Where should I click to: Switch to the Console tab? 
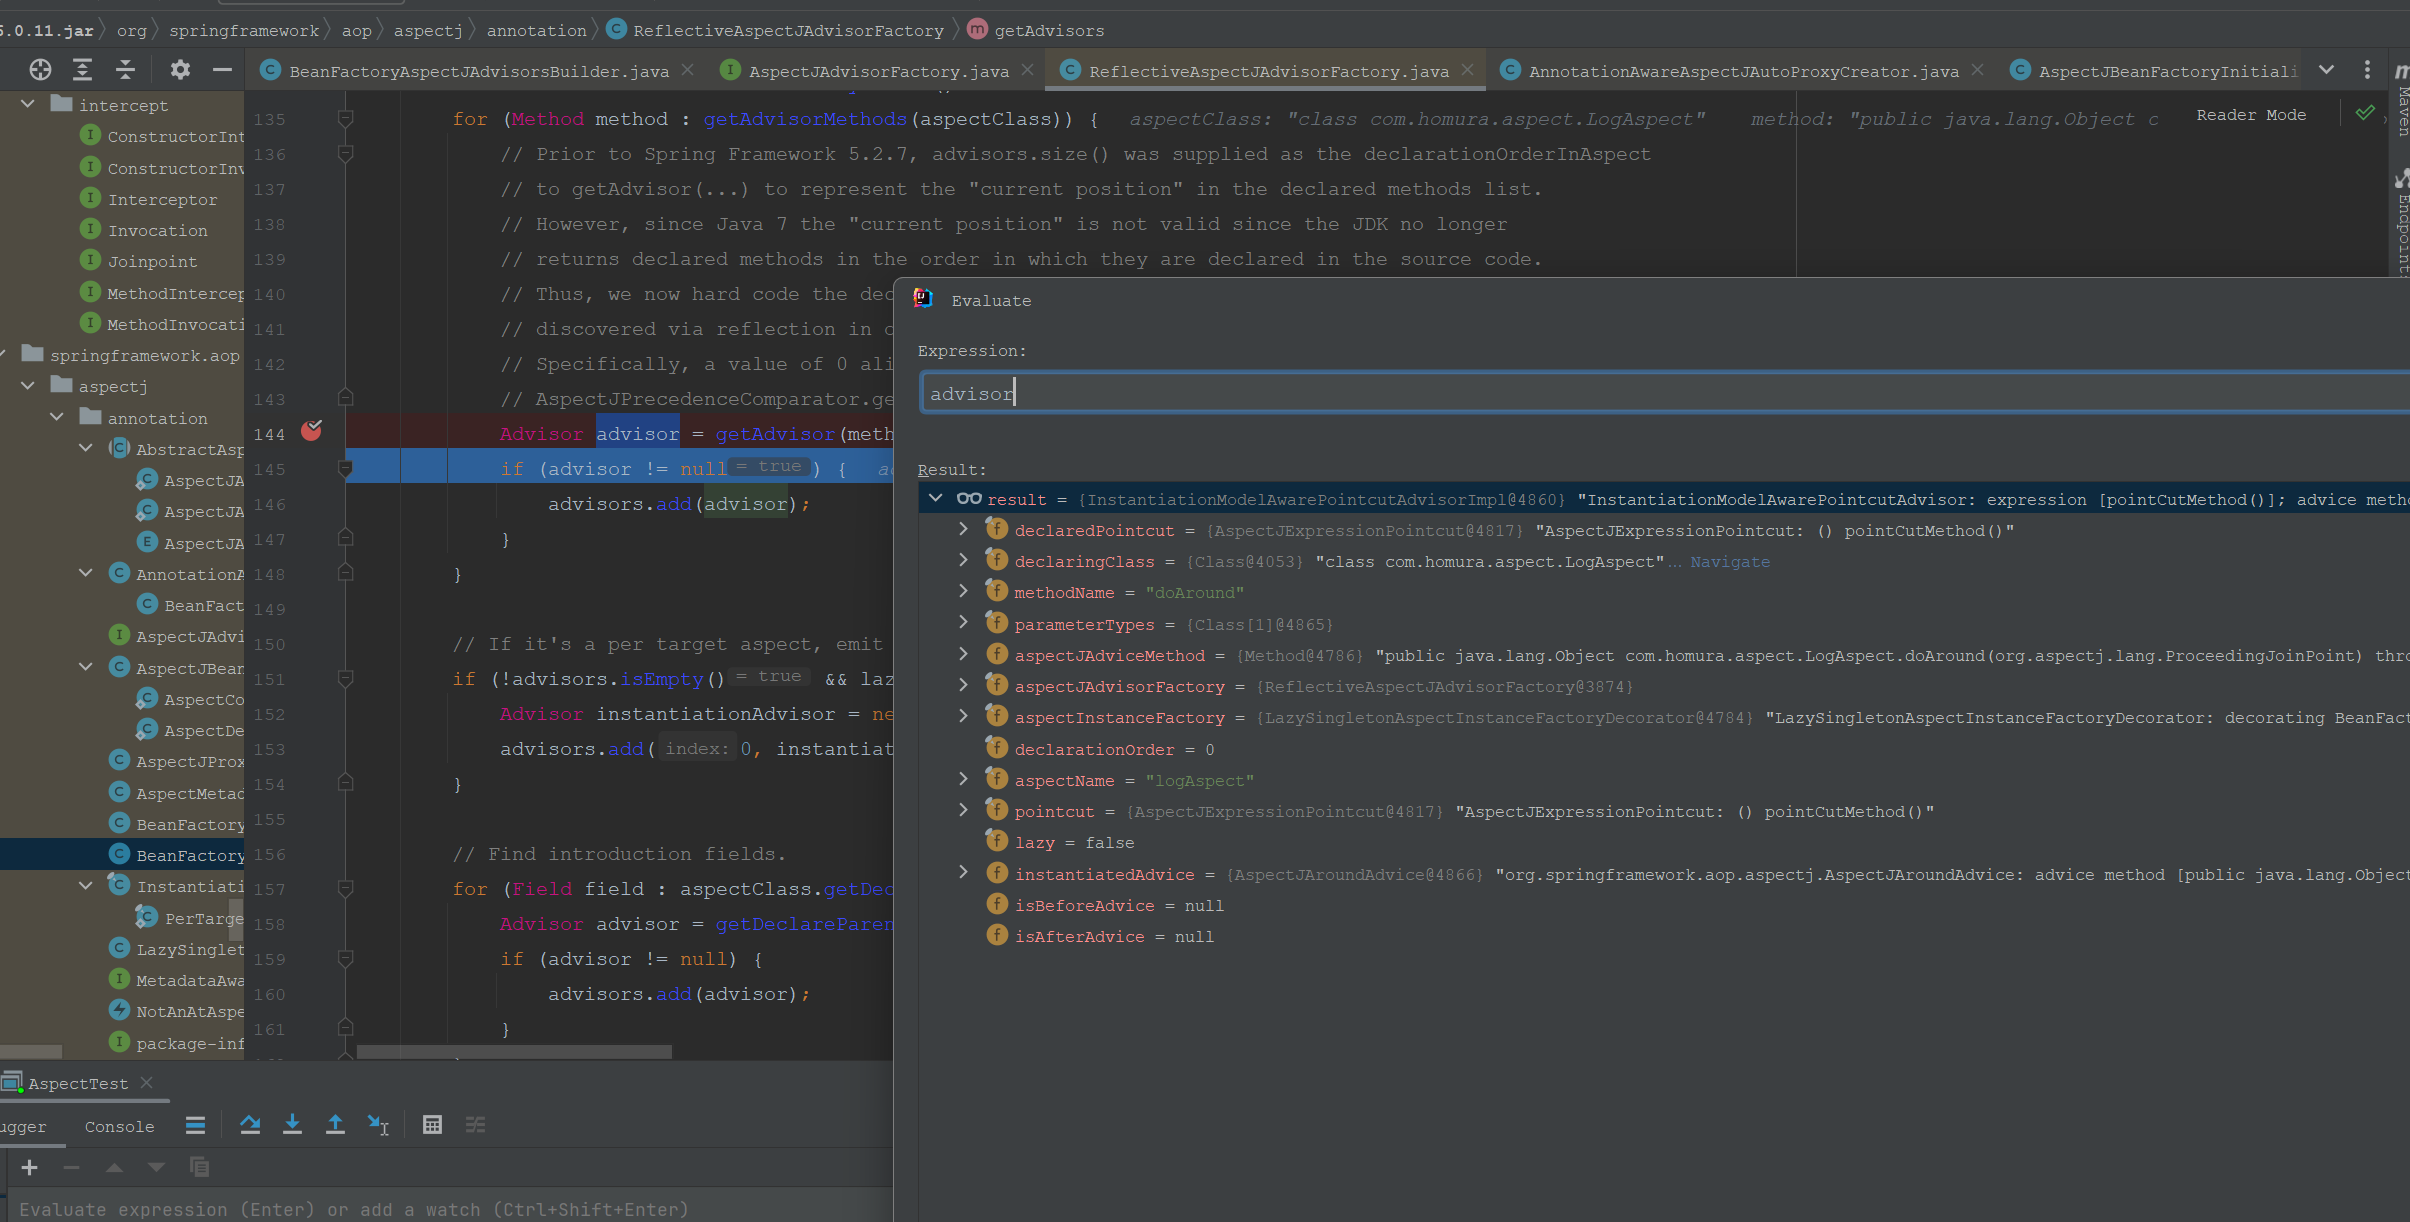click(x=119, y=1127)
